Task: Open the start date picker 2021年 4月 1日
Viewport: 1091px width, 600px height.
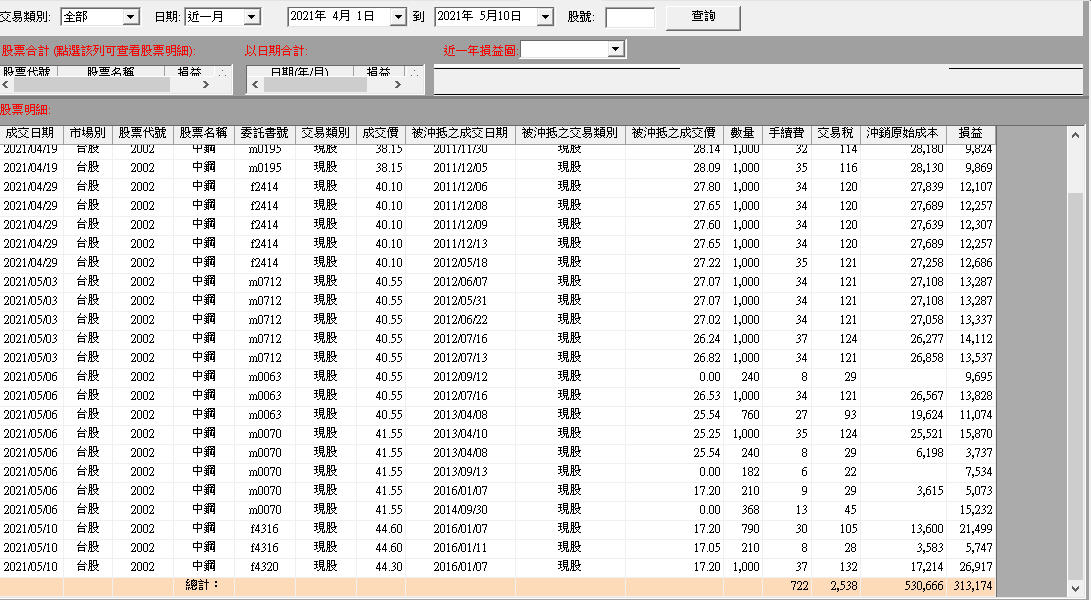Action: 397,17
